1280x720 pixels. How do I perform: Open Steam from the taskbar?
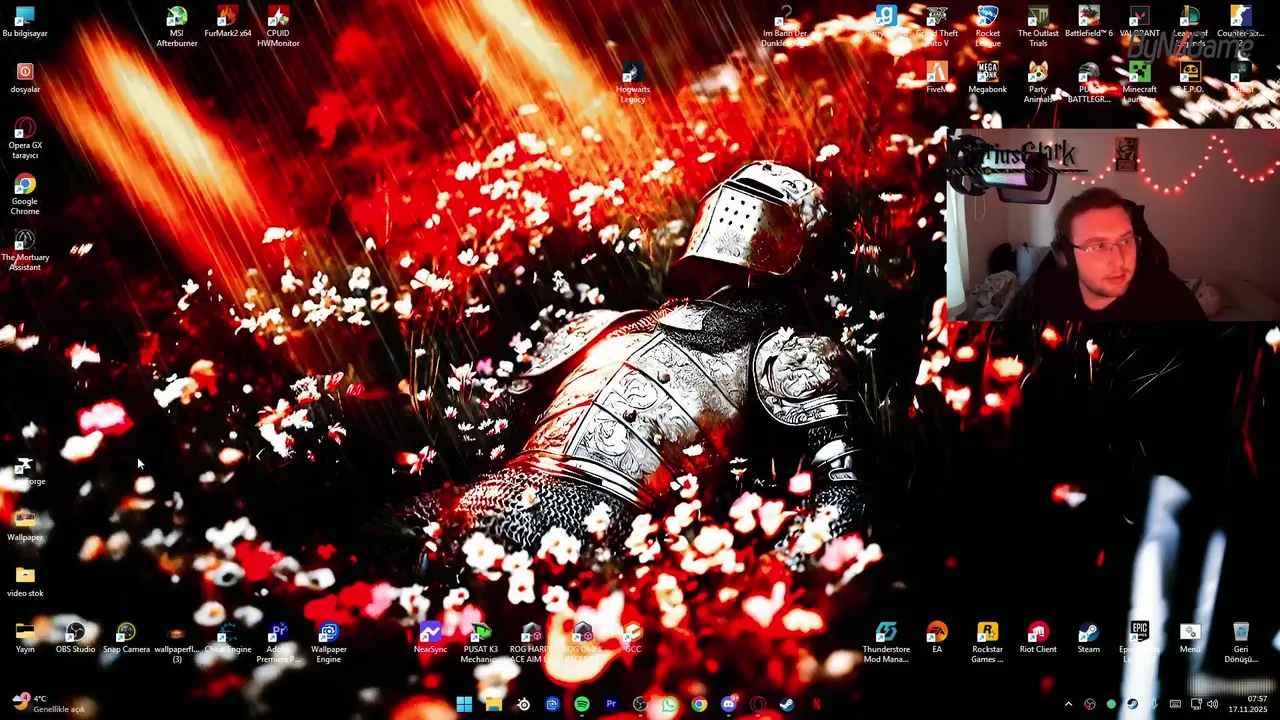tap(787, 704)
